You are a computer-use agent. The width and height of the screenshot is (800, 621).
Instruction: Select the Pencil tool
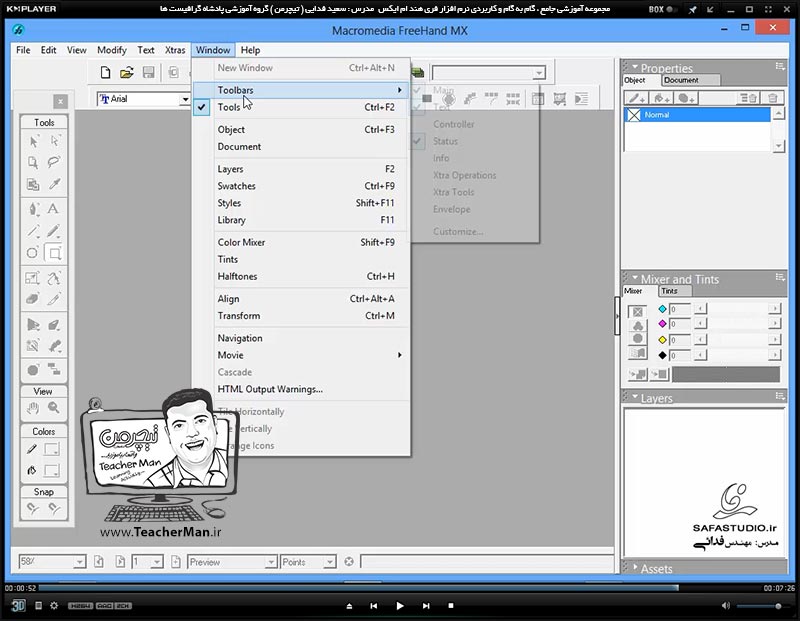tap(54, 231)
